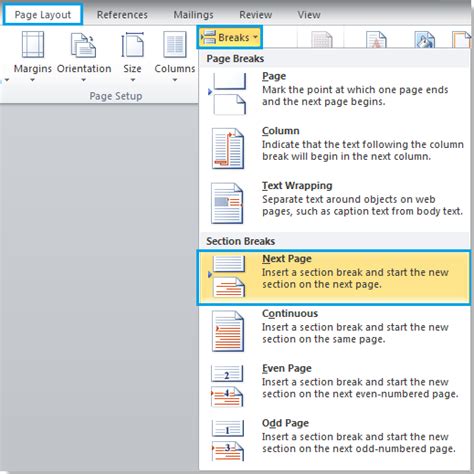
Task: Select the View ribbon tab
Action: pos(309,15)
